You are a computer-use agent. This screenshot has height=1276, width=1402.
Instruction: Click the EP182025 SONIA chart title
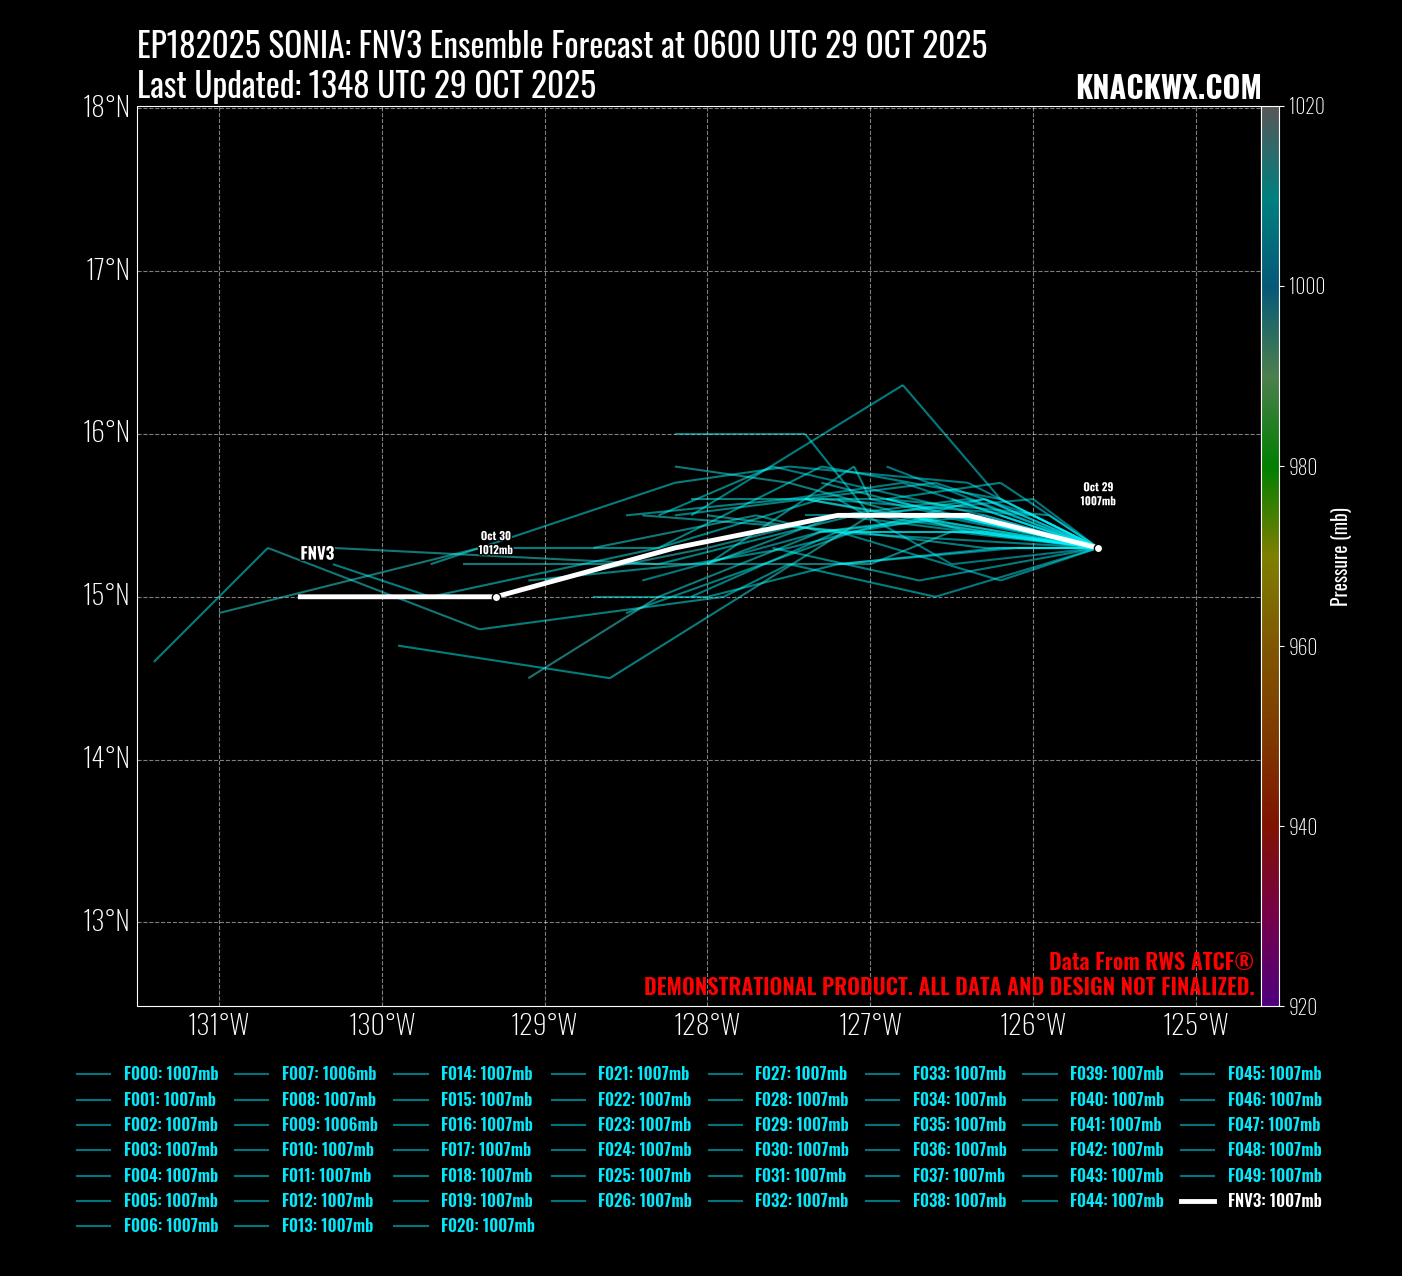(562, 46)
